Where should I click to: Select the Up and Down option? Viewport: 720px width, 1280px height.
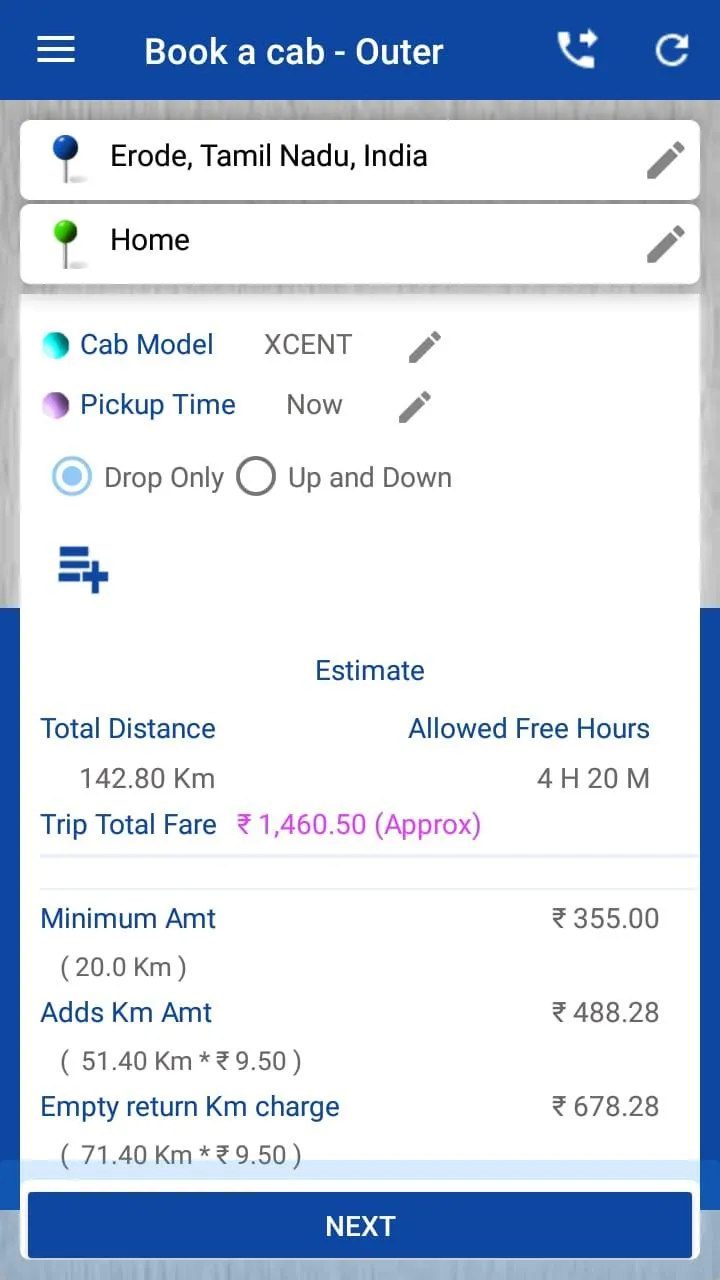pos(344,477)
